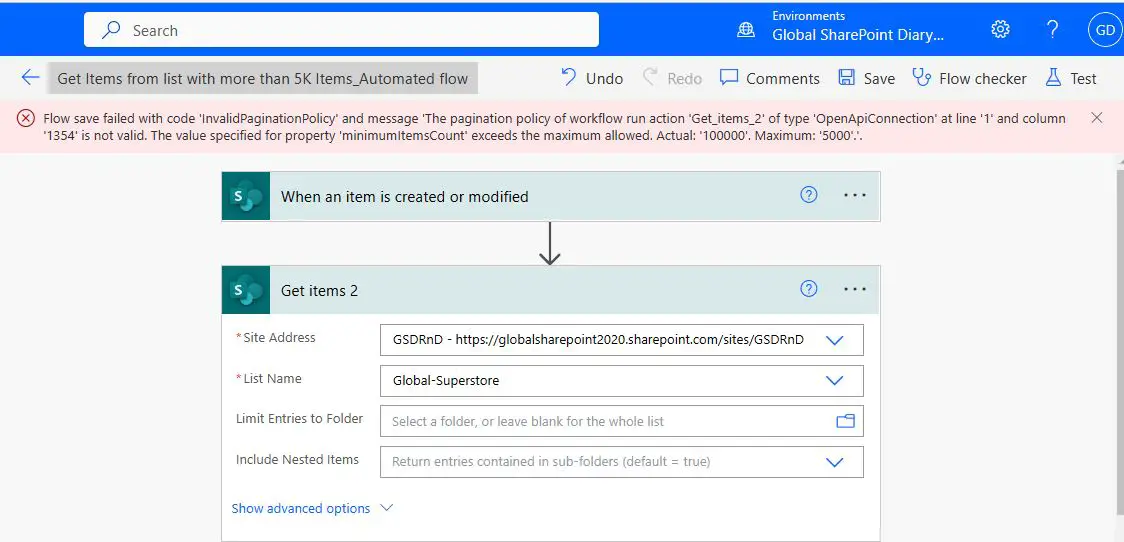This screenshot has width=1124, height=542.
Task: Open trigger card ellipsis menu
Action: [x=855, y=195]
